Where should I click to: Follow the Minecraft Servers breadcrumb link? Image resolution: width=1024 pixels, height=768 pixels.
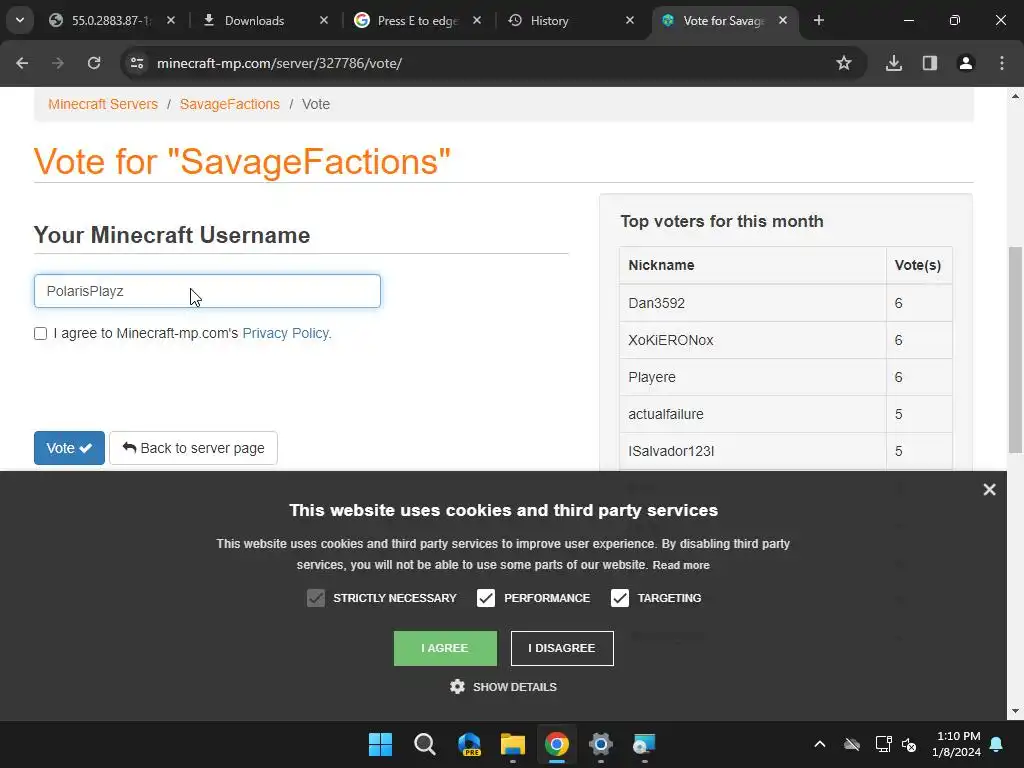103,104
